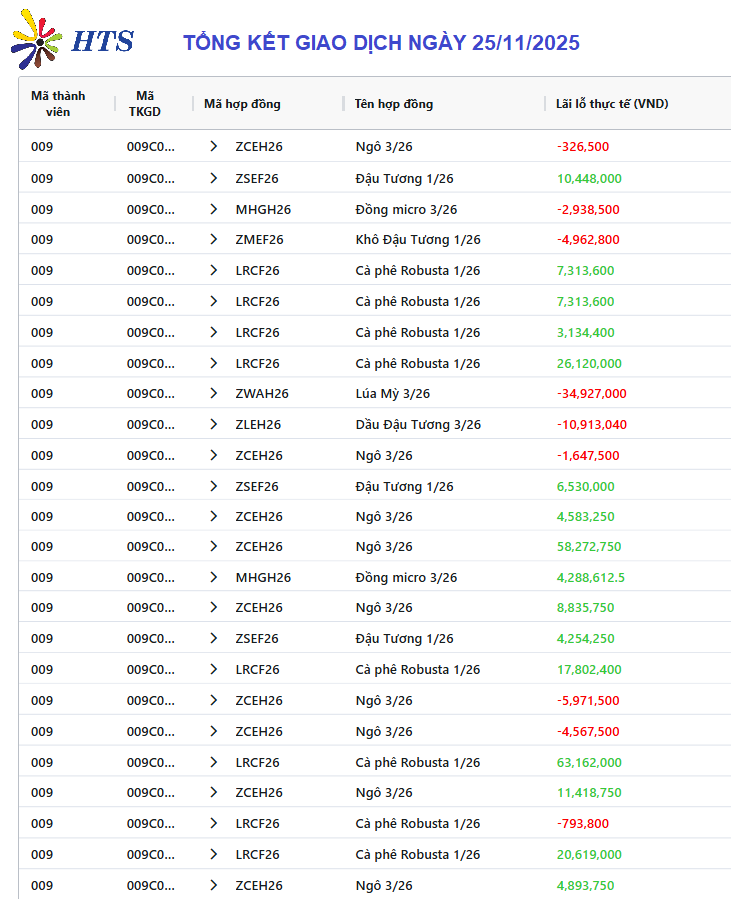
Task: Sort by Lãi lỗ thực tế (VND) header
Action: coord(612,104)
